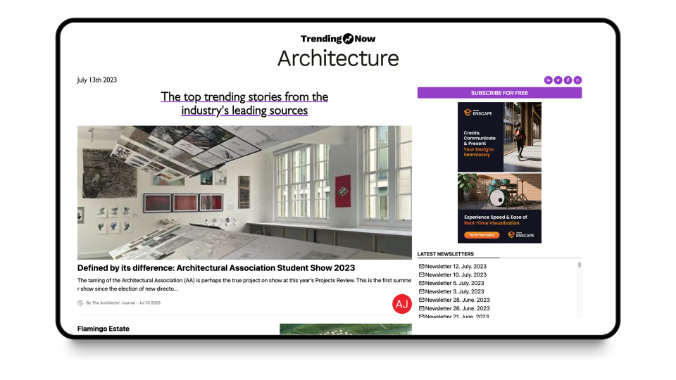Open the Flamingo Estate article title
This screenshot has width=676, height=380.
(x=103, y=329)
